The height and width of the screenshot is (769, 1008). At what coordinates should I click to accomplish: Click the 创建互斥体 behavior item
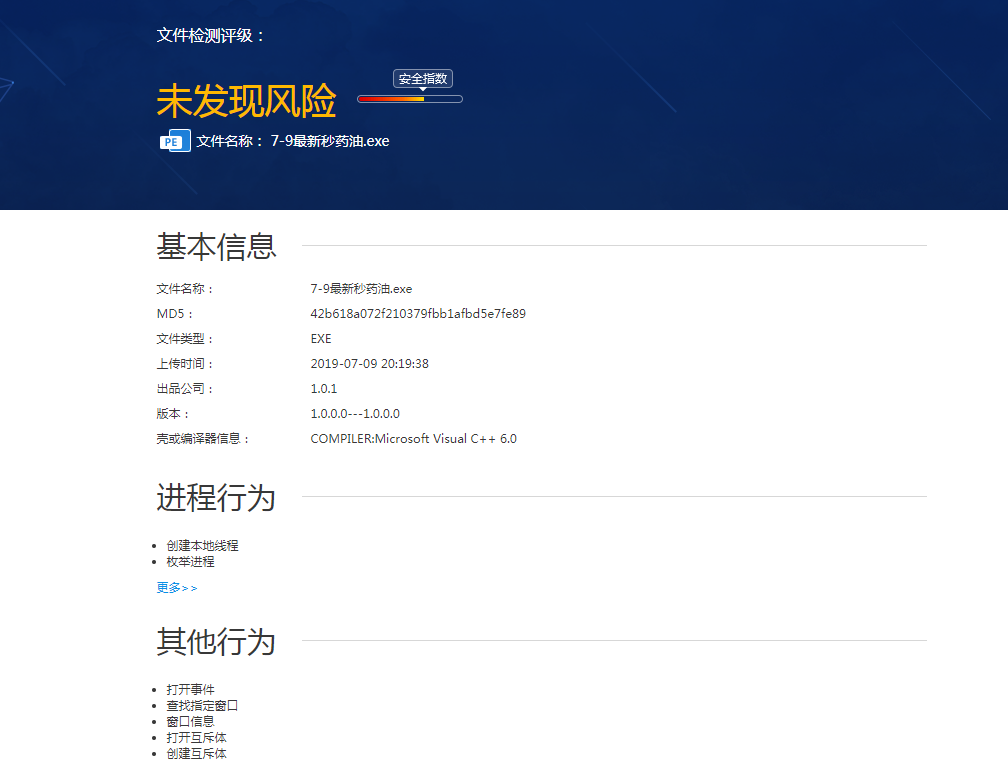click(x=196, y=754)
